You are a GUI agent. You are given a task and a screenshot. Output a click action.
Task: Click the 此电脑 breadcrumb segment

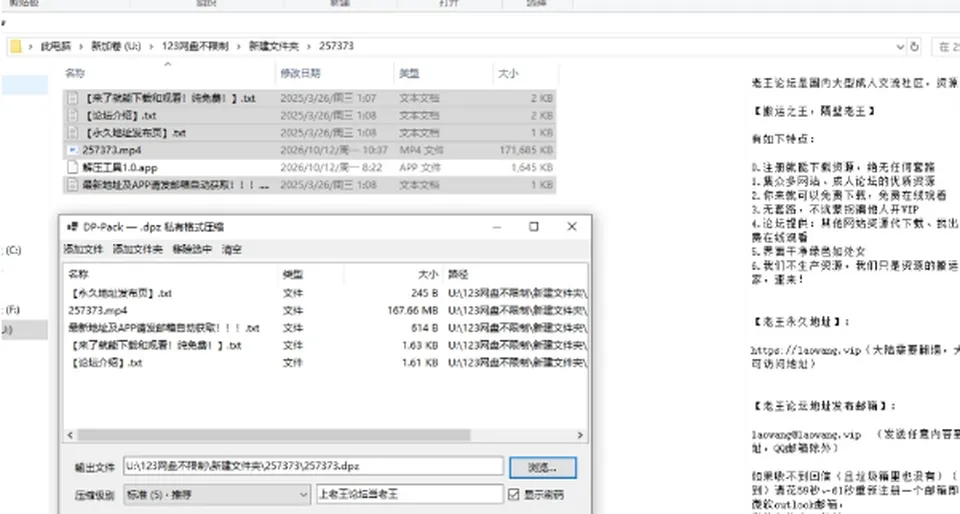[x=56, y=47]
